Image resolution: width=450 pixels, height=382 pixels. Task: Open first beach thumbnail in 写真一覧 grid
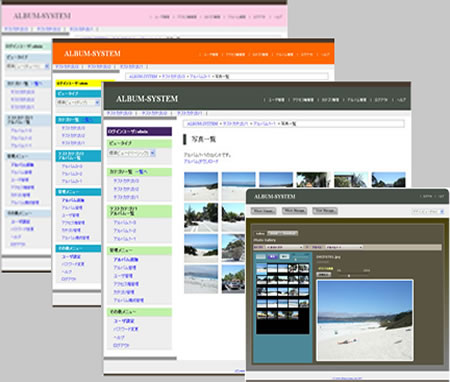tap(201, 186)
